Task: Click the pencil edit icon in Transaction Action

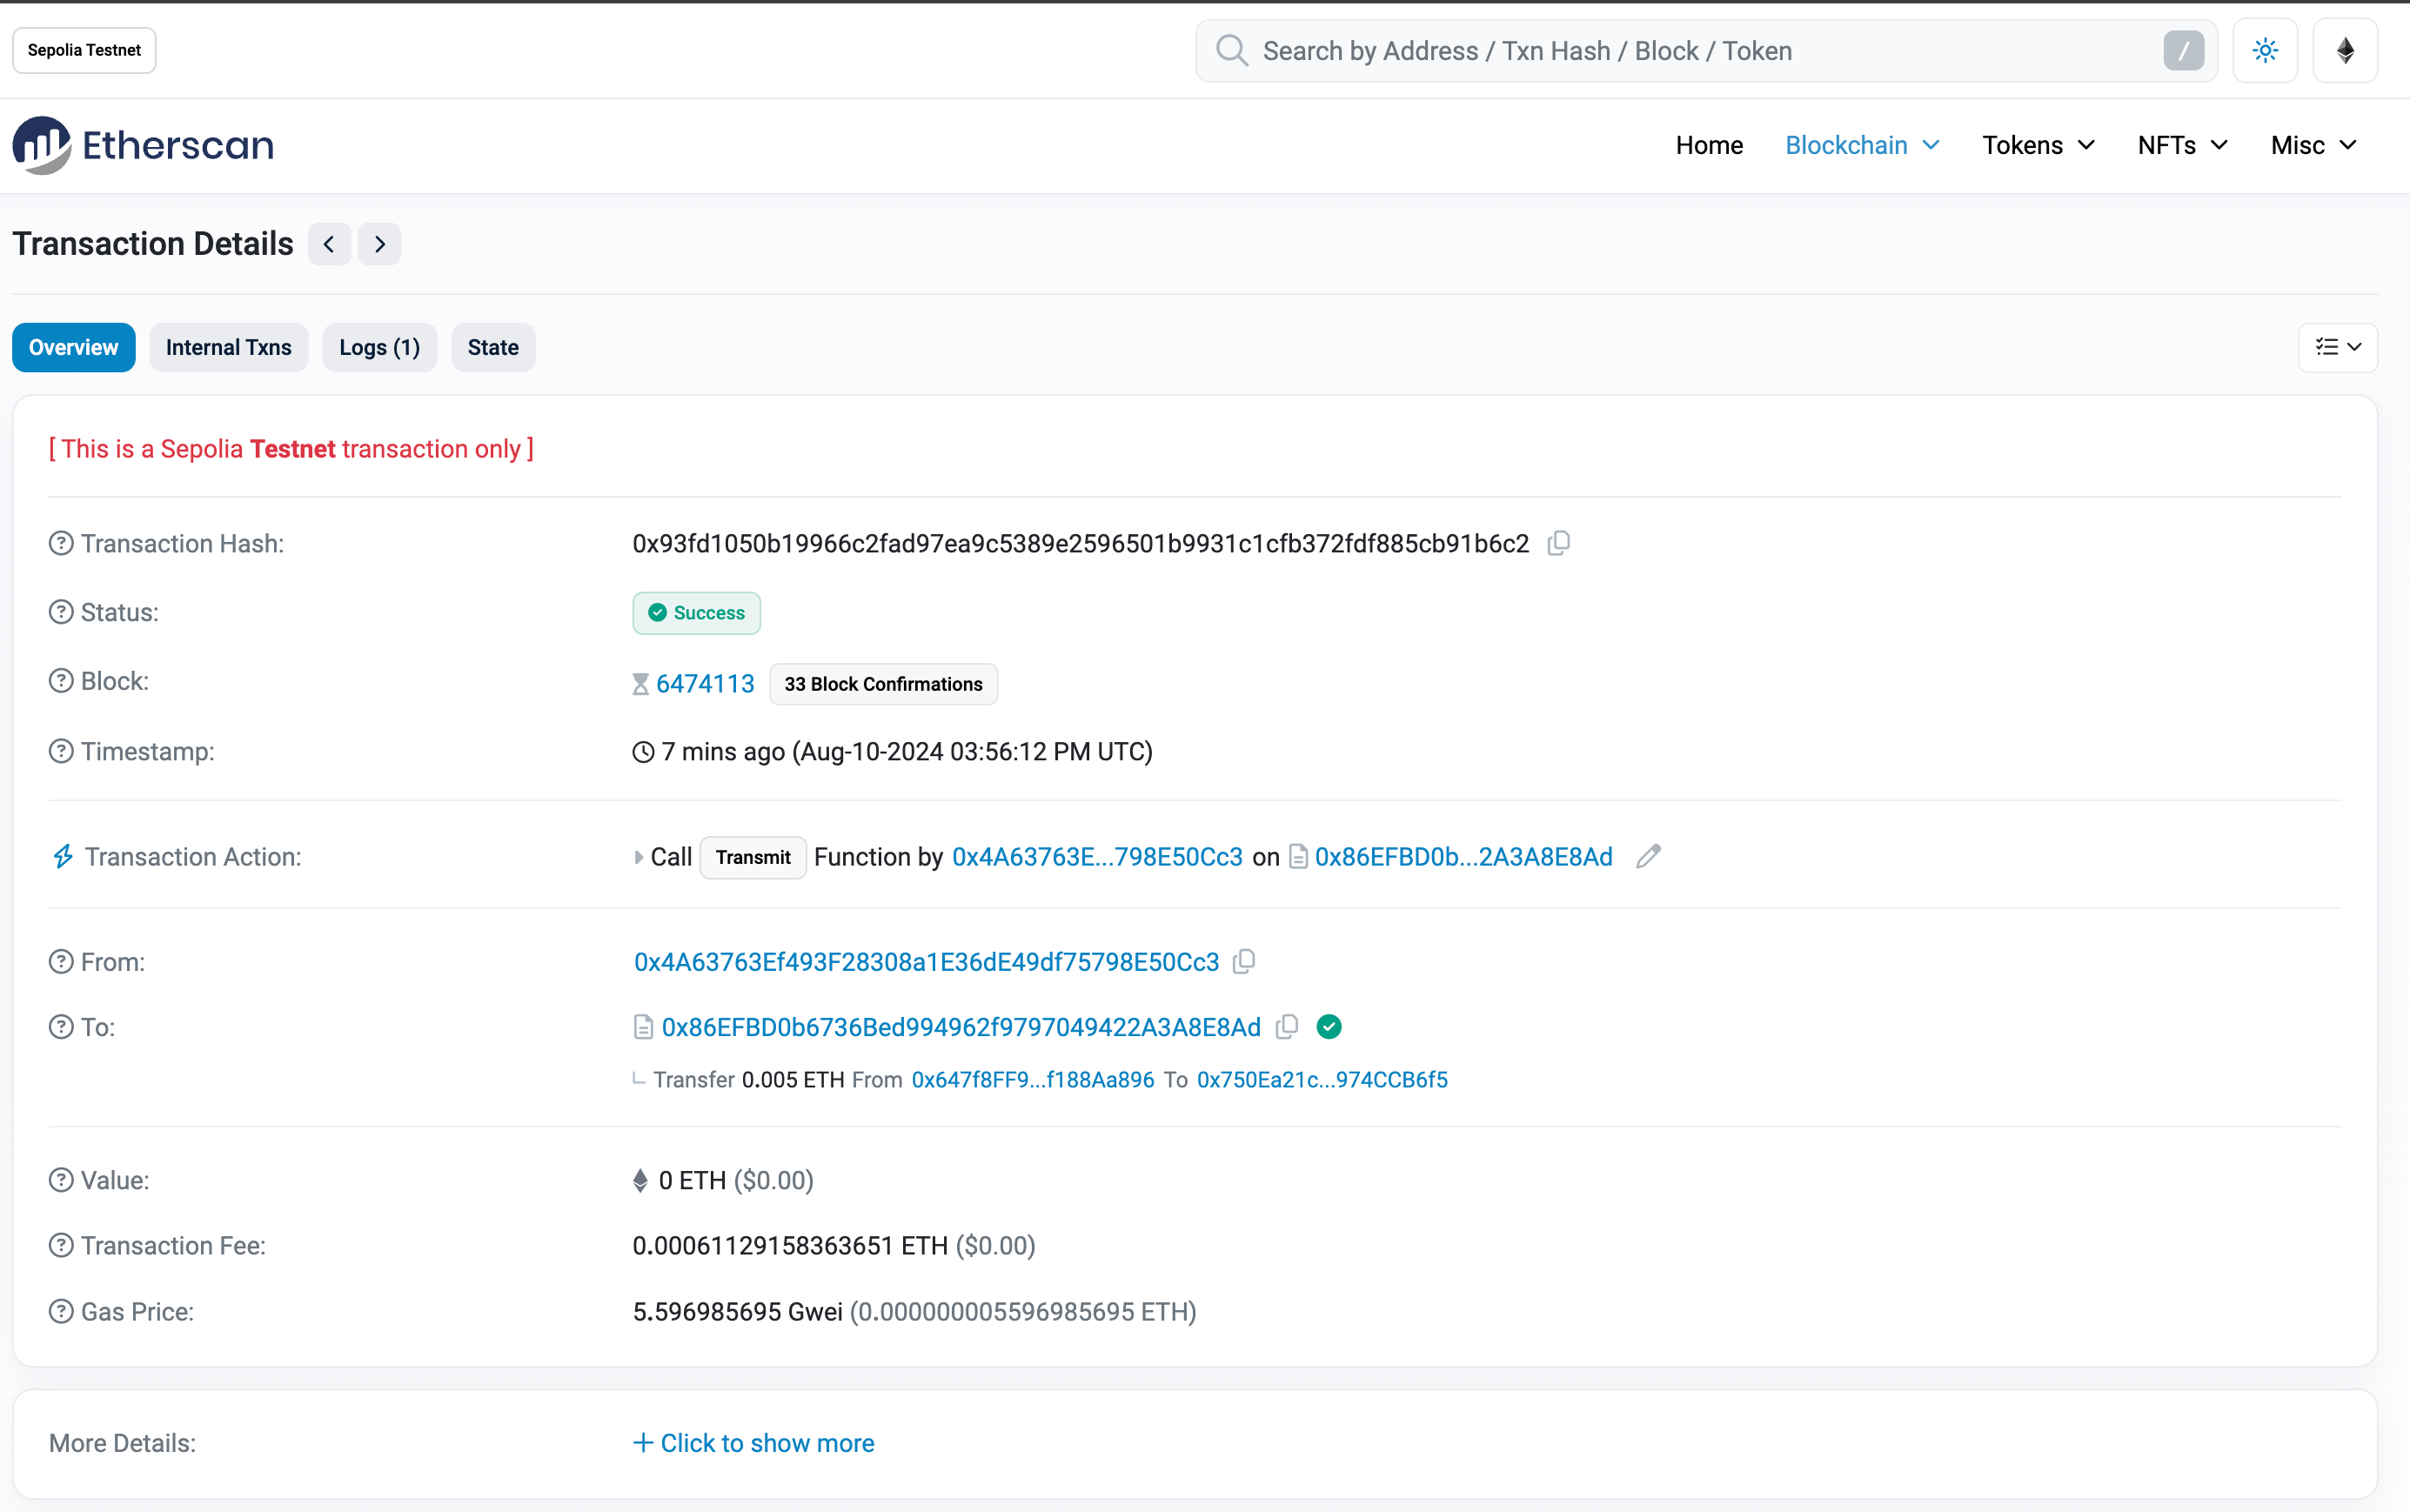Action: click(x=1648, y=856)
